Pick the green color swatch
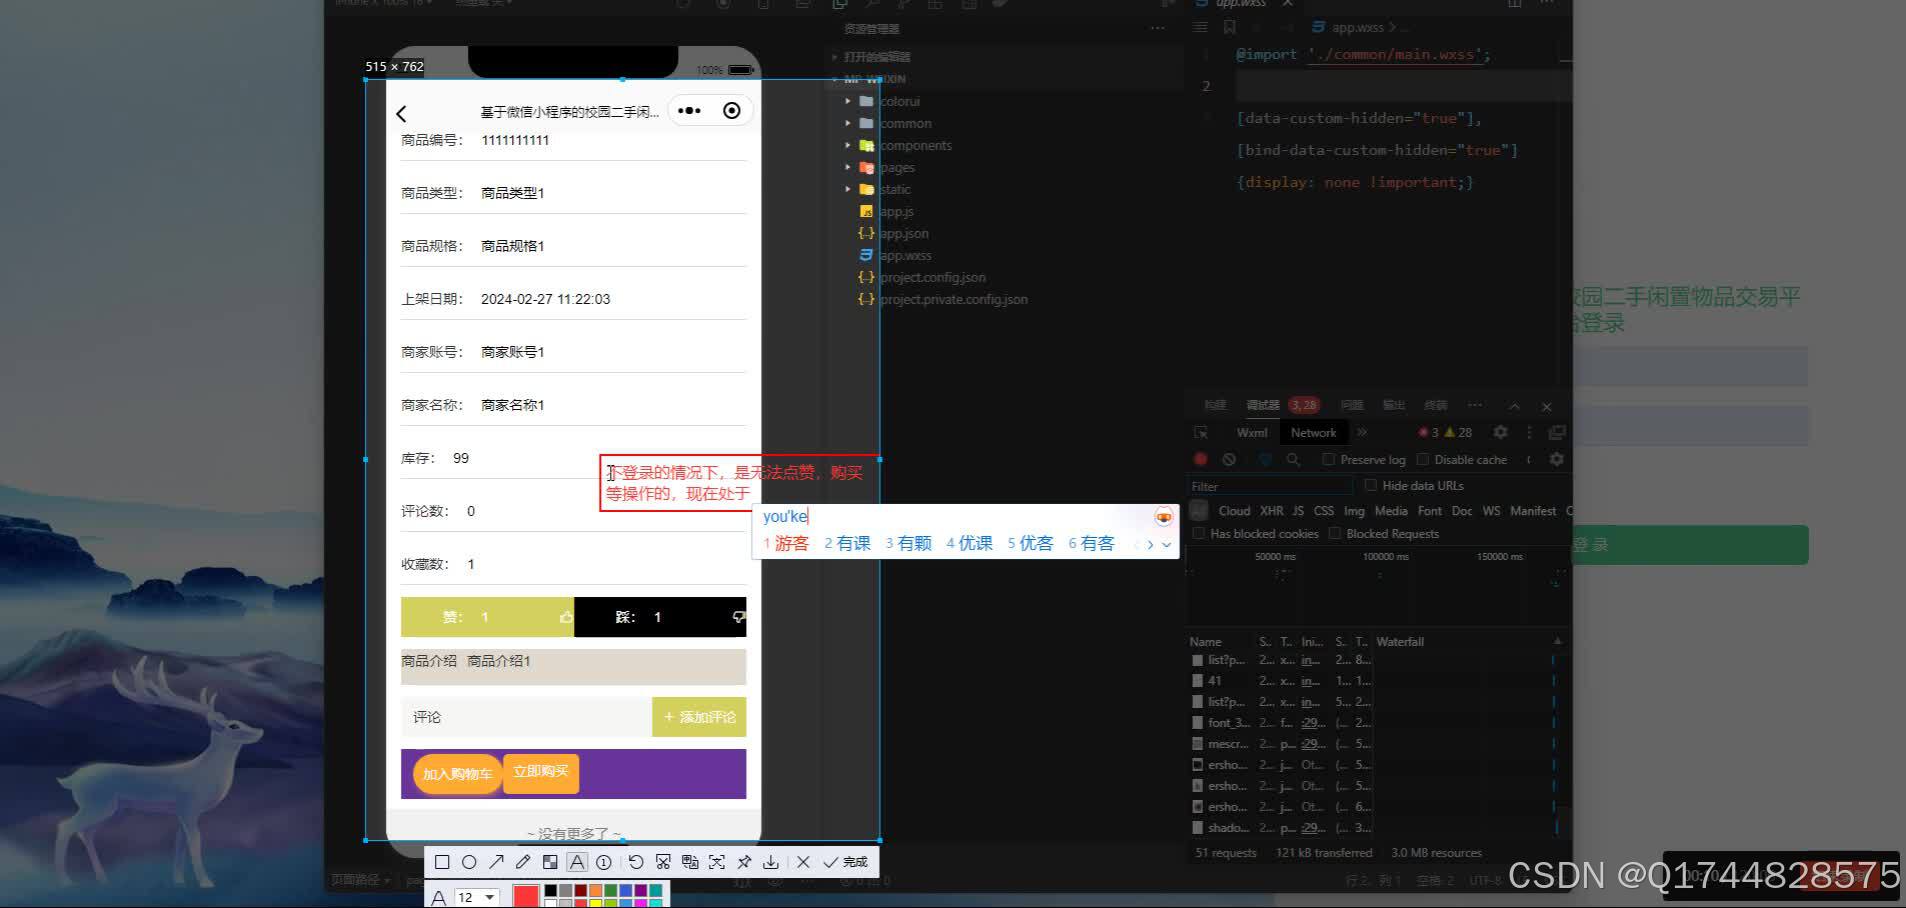Viewport: 1906px width, 908px height. point(611,890)
